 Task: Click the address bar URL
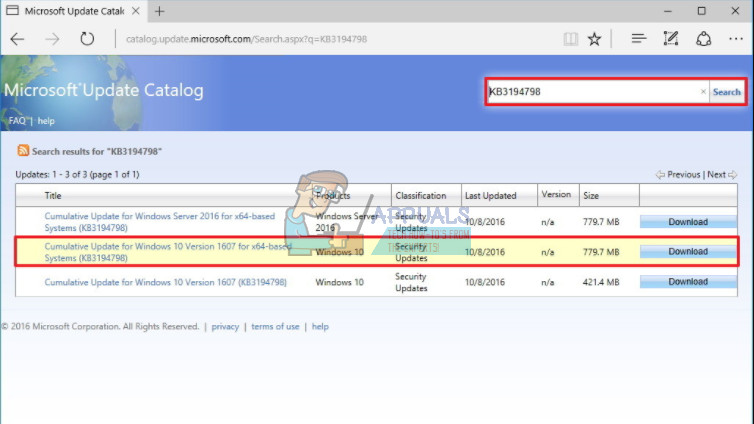[246, 39]
